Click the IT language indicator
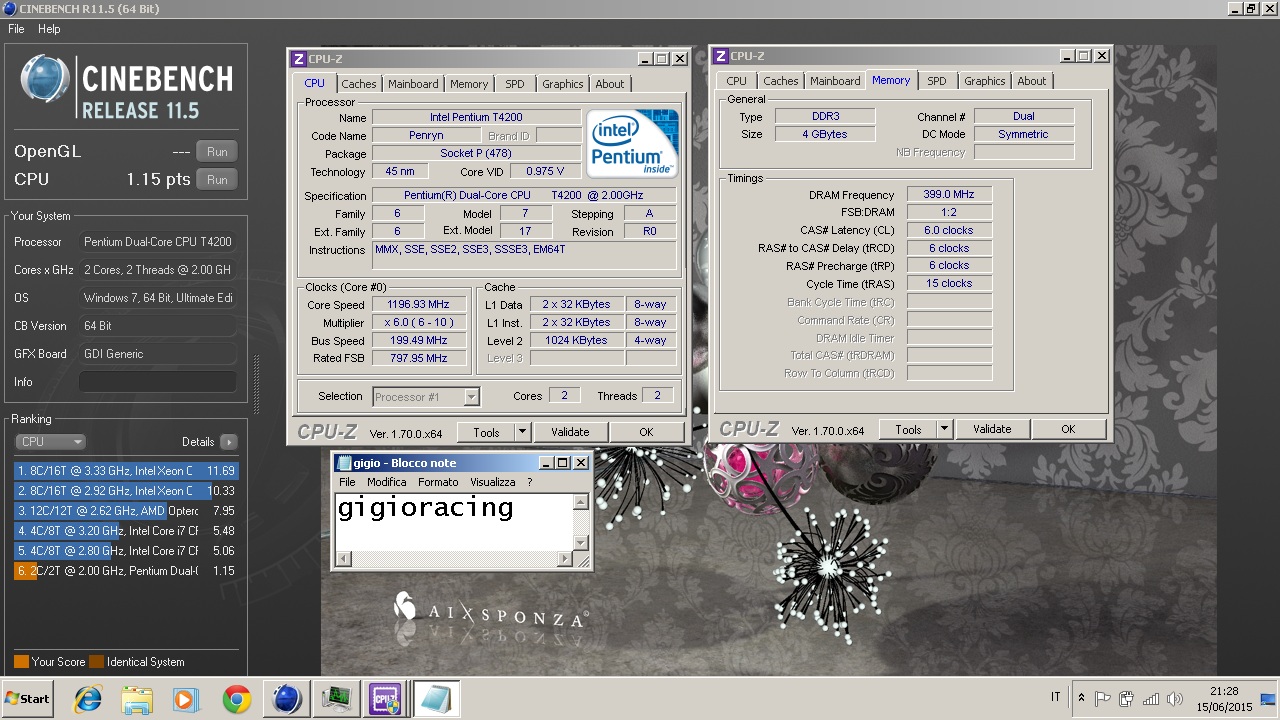The image size is (1280, 720). tap(1056, 697)
